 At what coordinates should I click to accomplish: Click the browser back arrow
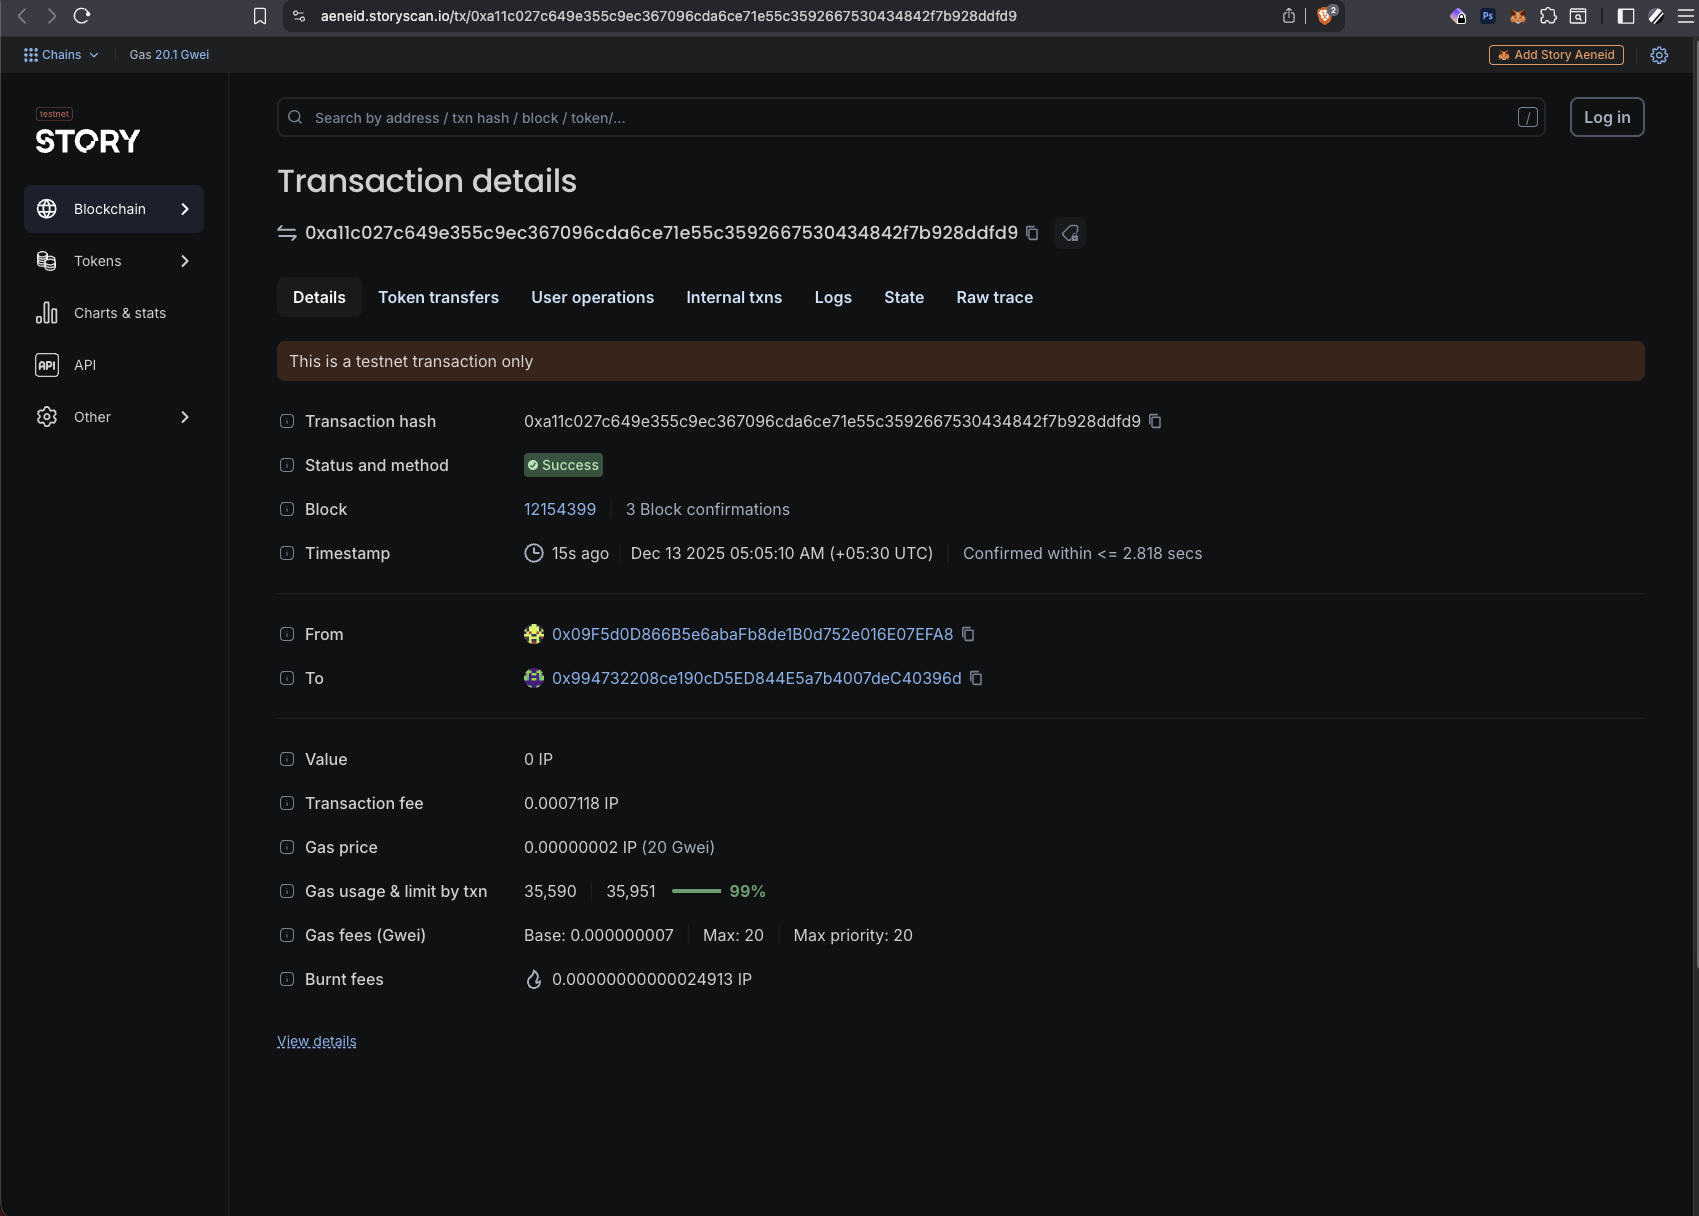[22, 16]
